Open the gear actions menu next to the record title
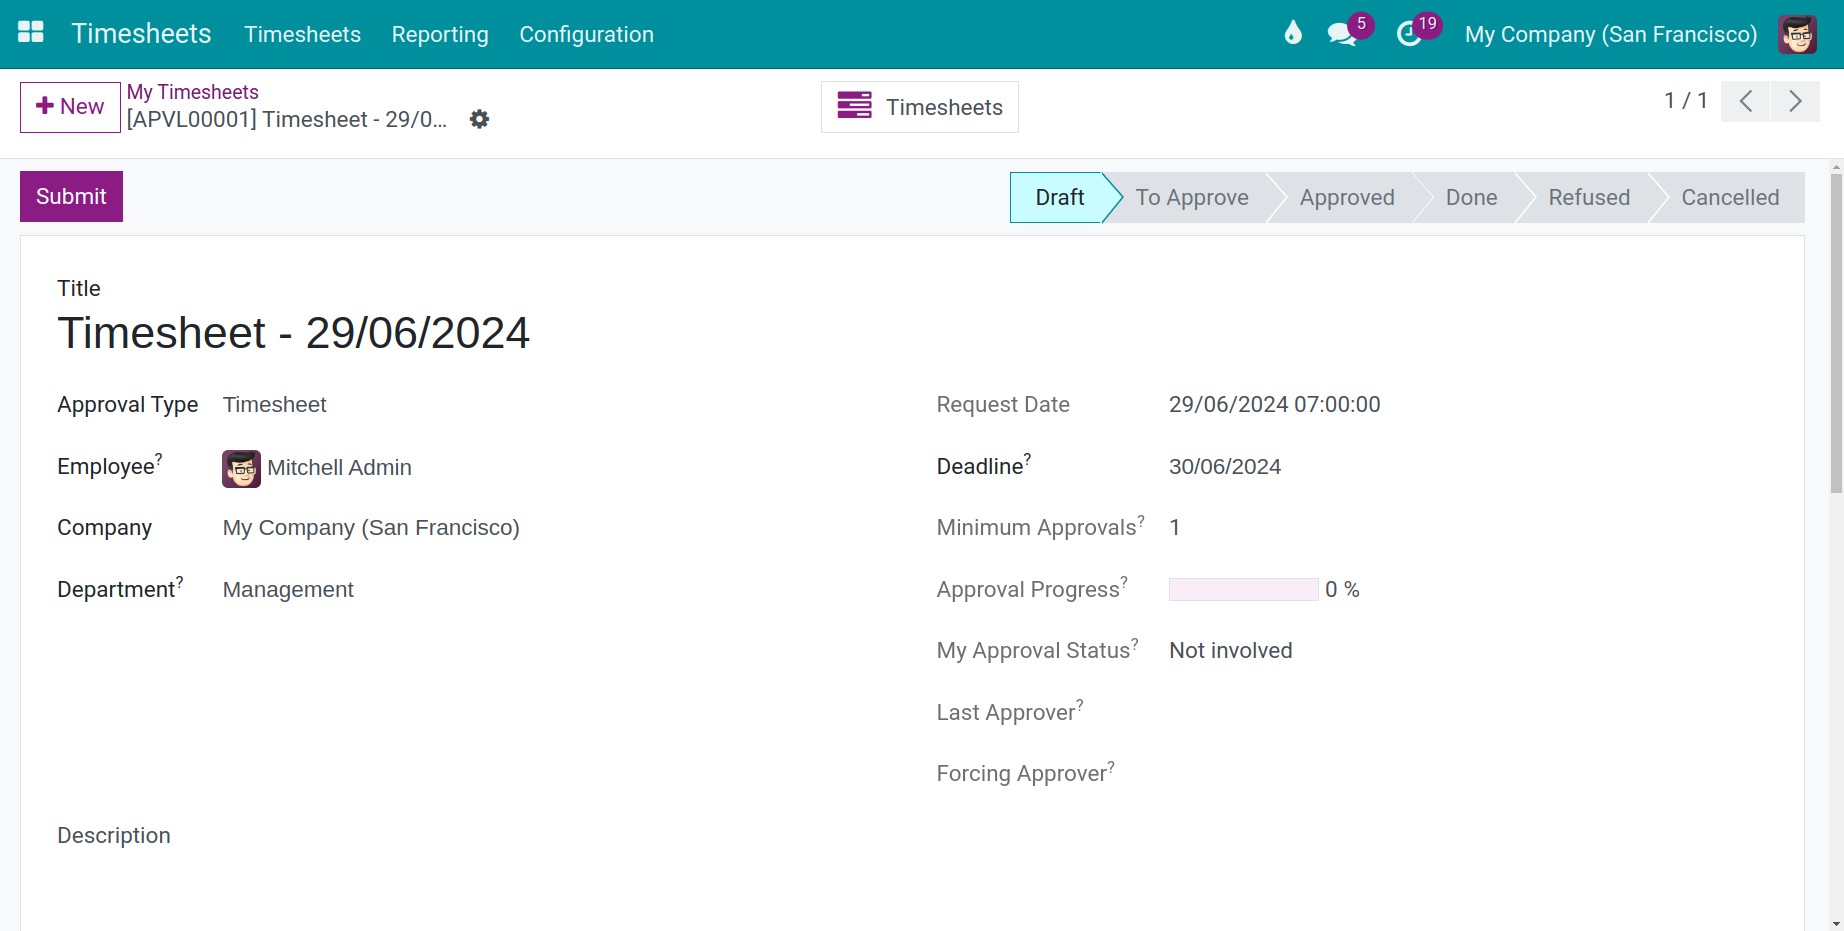Screen dimensions: 1844x931 coord(480,119)
